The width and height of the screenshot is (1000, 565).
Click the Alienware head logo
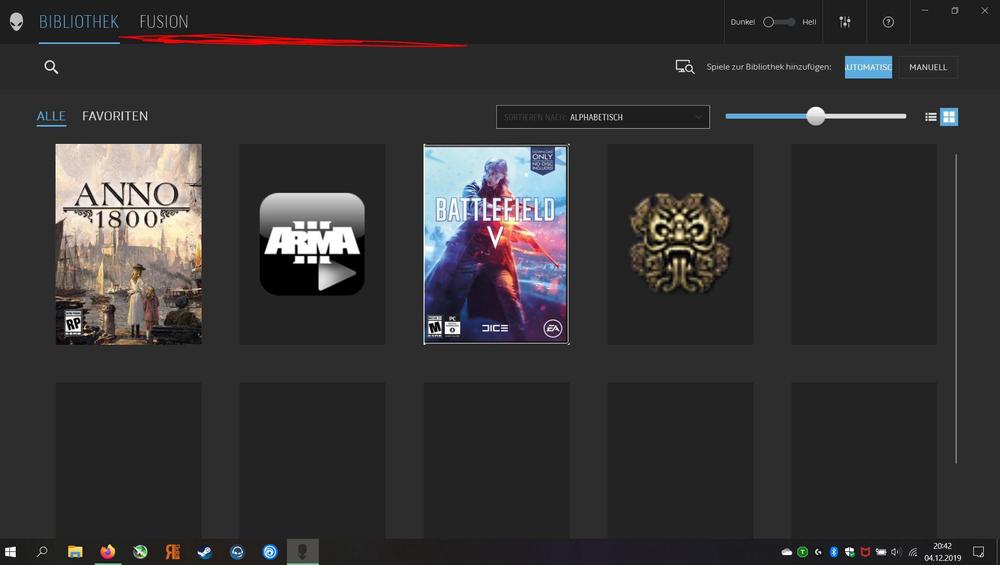pos(16,22)
